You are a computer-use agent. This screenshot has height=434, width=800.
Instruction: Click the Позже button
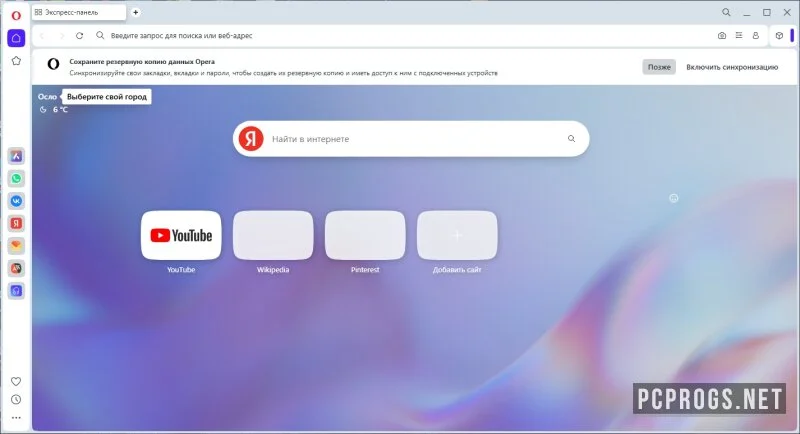coord(659,67)
